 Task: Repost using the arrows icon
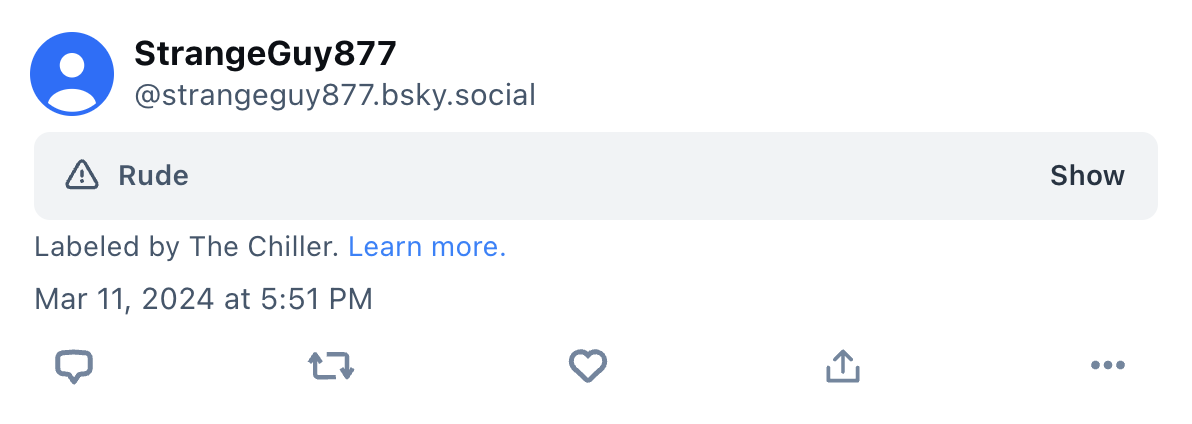coord(331,367)
